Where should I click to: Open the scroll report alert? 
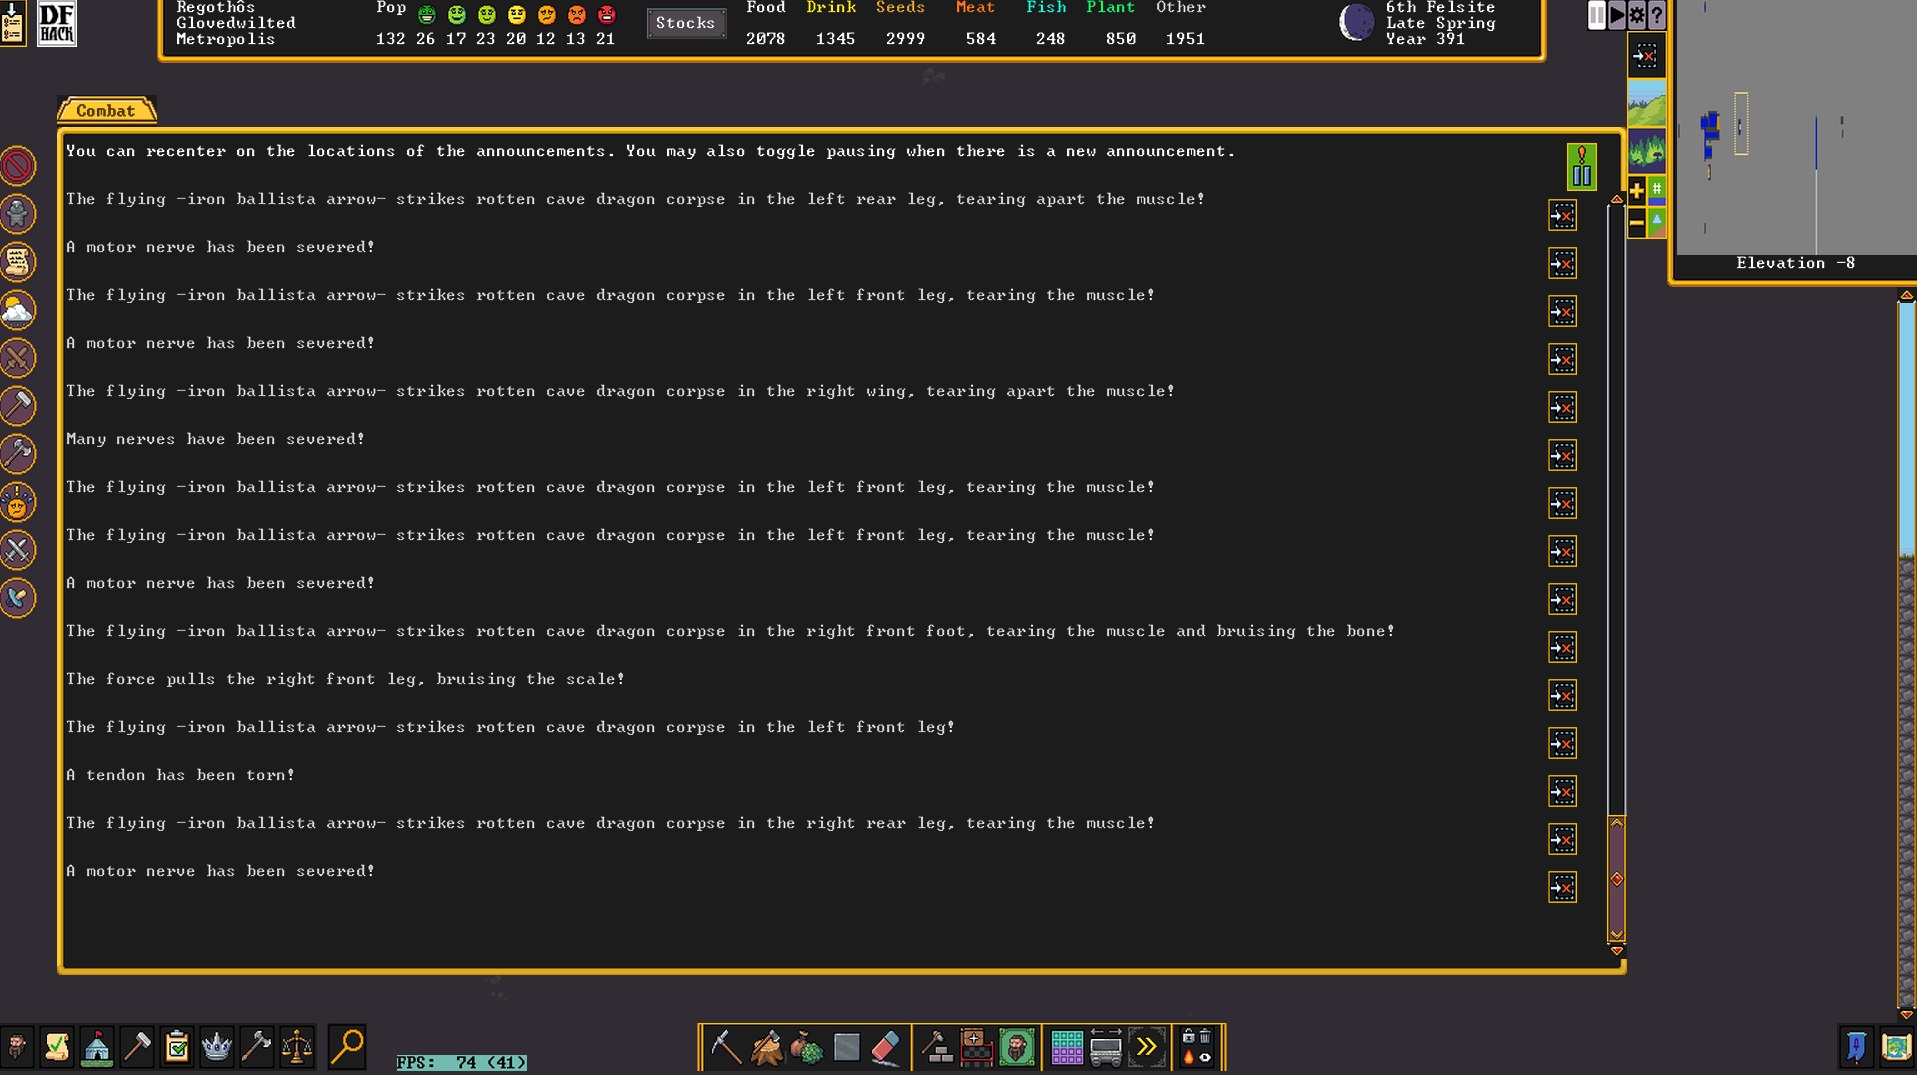(18, 262)
